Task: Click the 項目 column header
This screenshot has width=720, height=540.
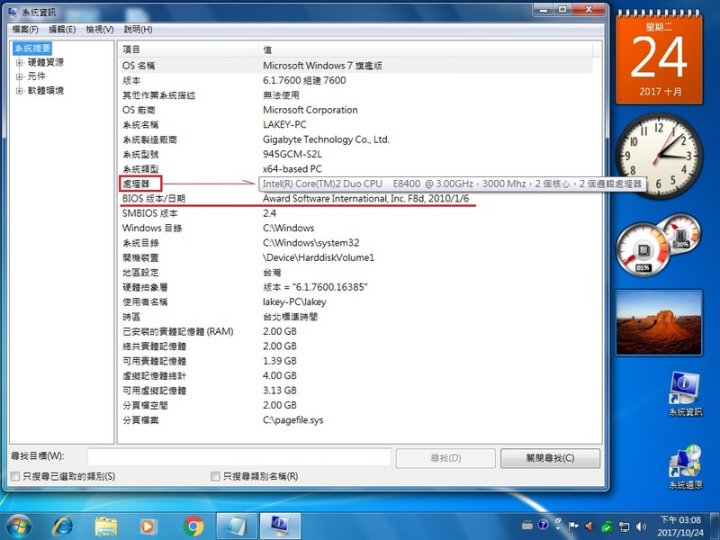Action: [x=188, y=50]
